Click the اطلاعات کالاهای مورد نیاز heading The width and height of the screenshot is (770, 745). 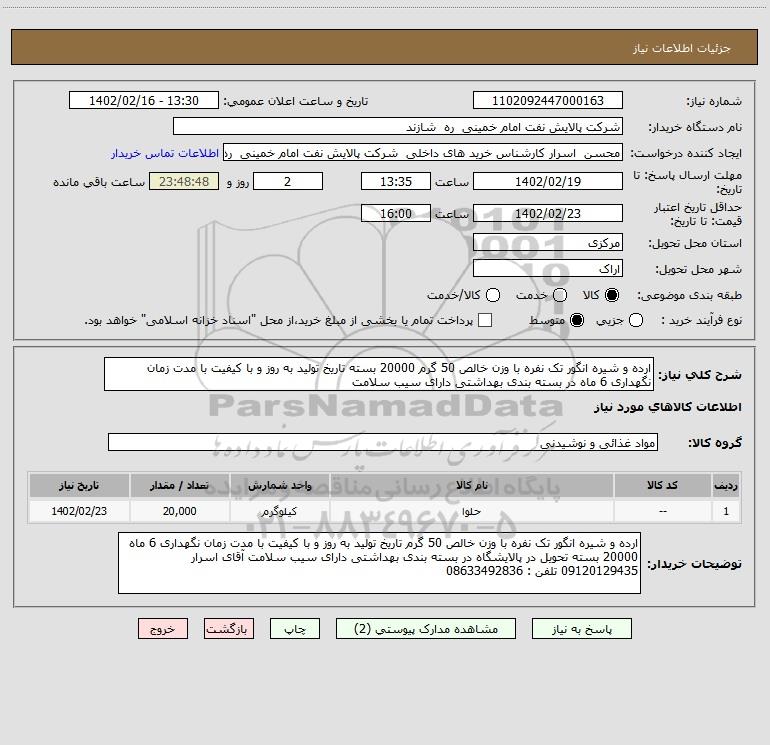(667, 407)
